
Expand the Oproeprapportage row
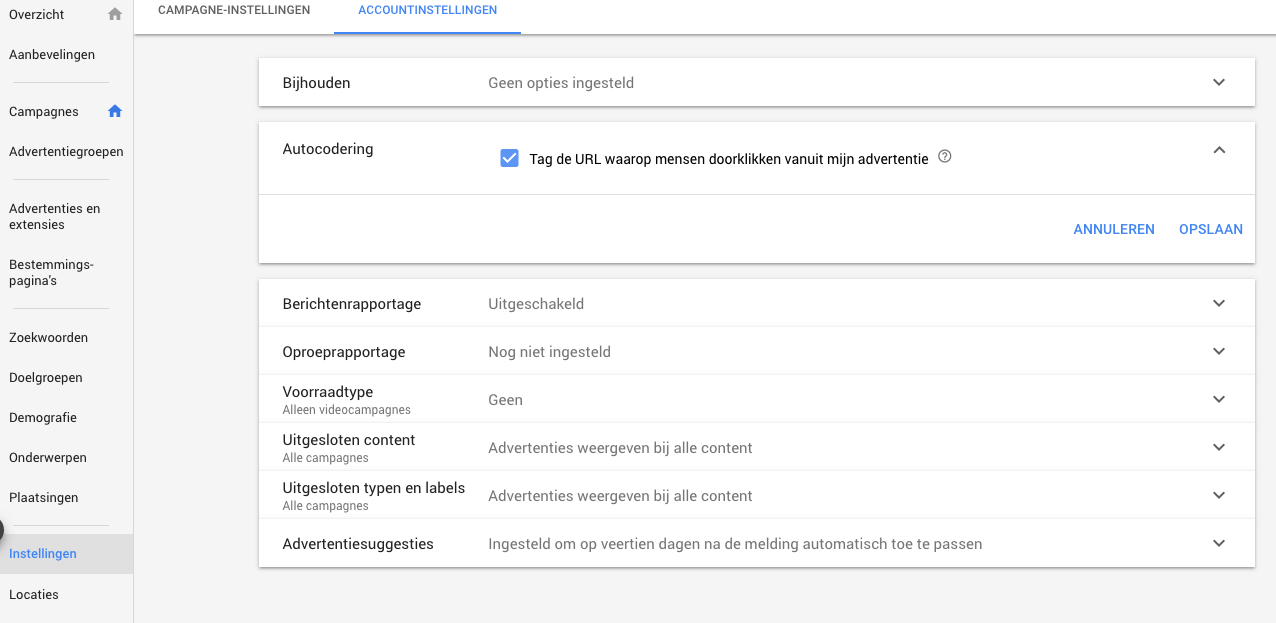pyautogui.click(x=1219, y=351)
